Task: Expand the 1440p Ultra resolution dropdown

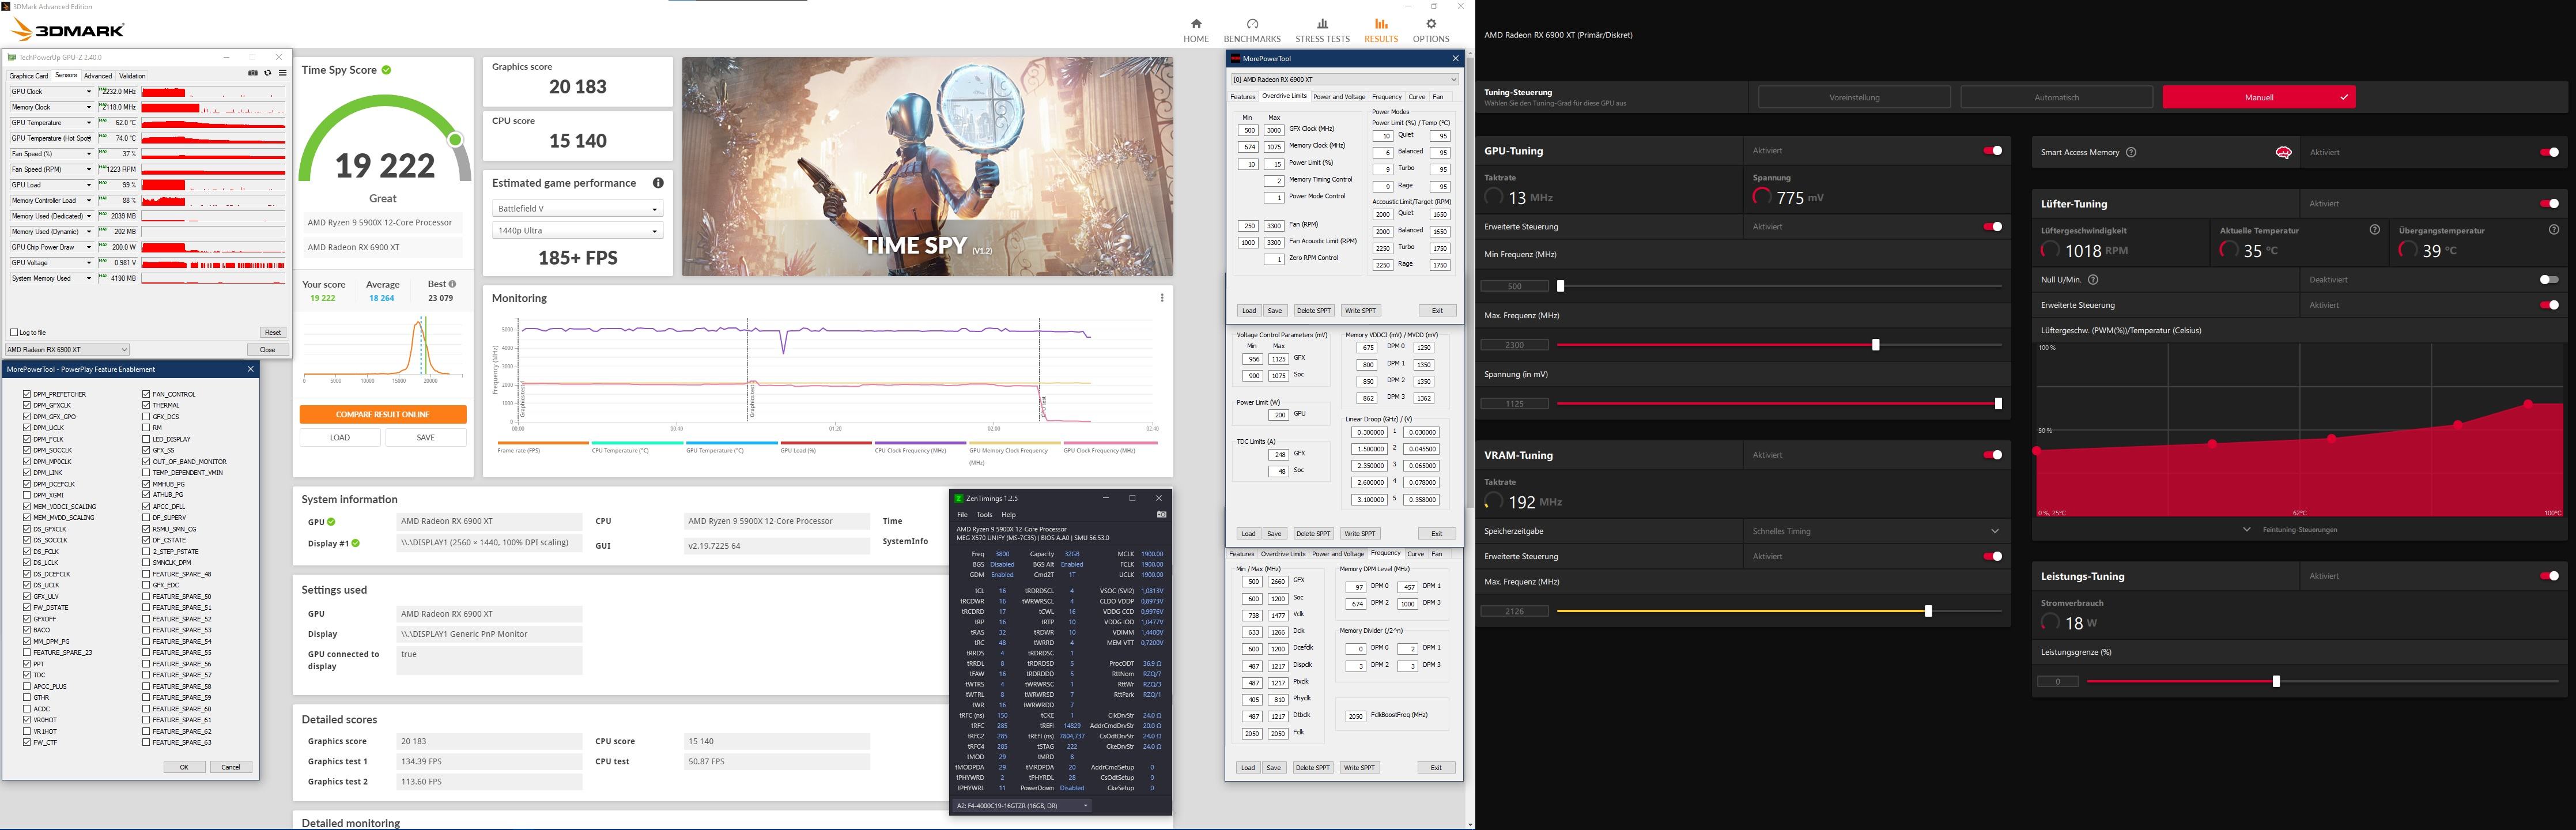Action: [577, 231]
